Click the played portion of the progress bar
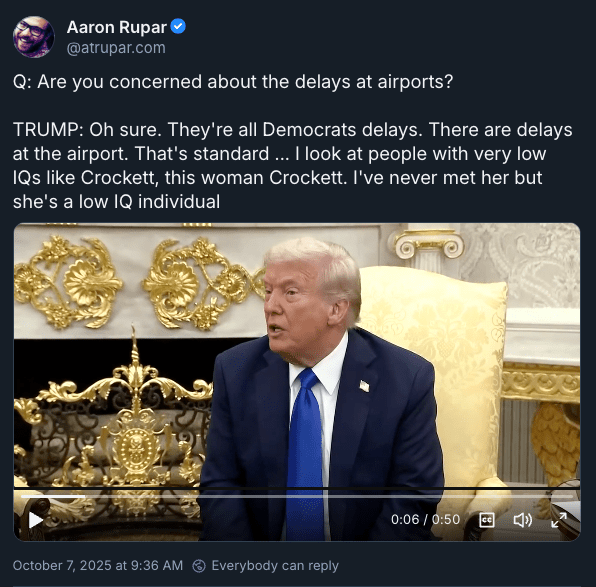 coord(53,496)
